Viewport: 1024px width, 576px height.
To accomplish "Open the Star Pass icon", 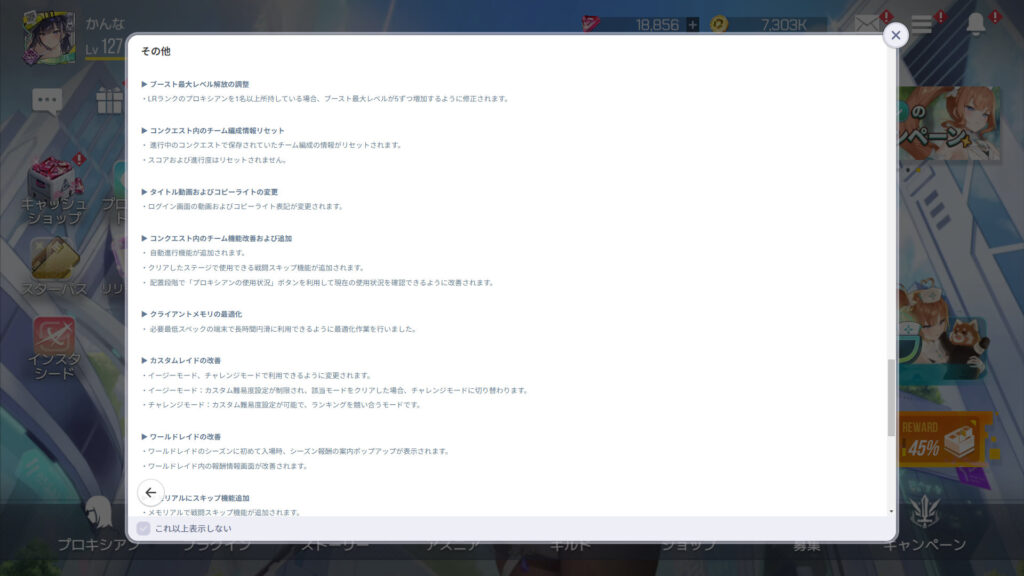I will click(x=54, y=262).
